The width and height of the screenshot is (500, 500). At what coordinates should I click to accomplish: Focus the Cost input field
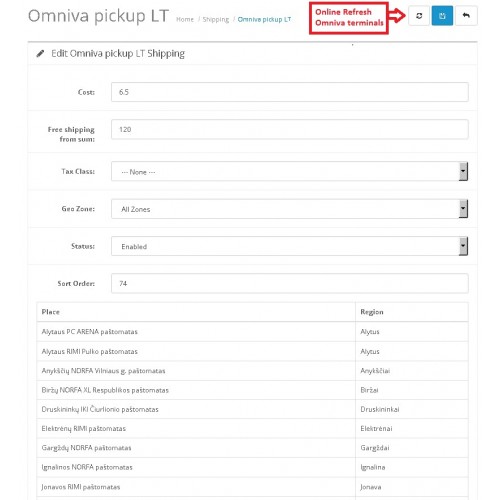(290, 92)
